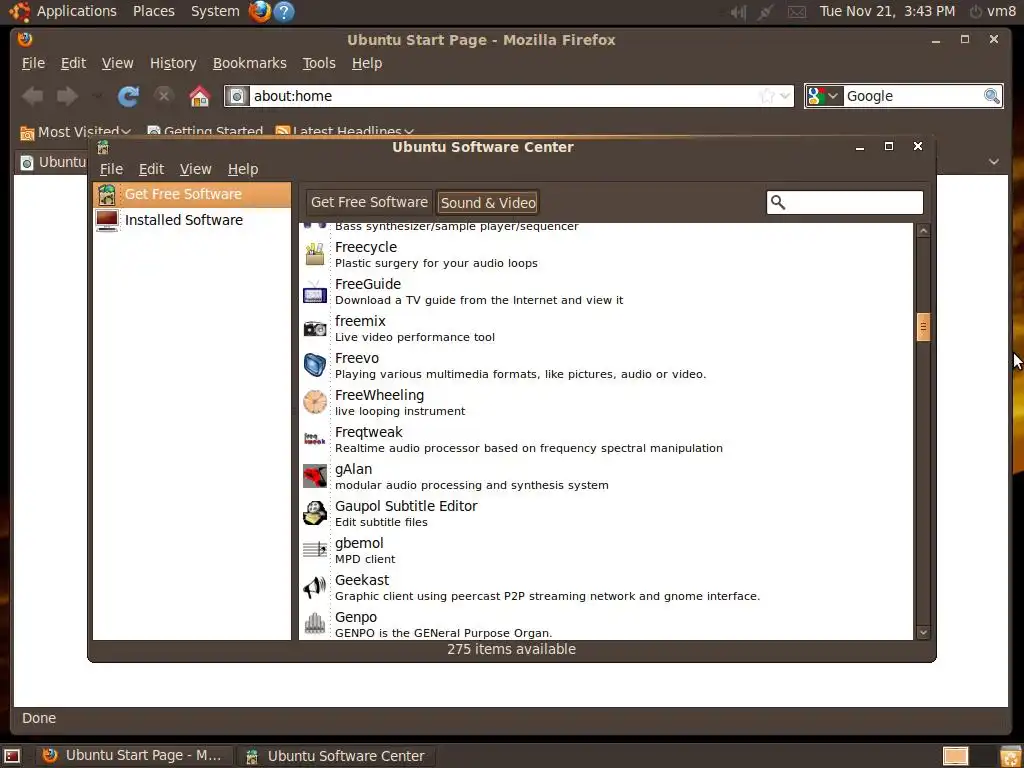Select the Freqtweak entry name

click(x=368, y=432)
